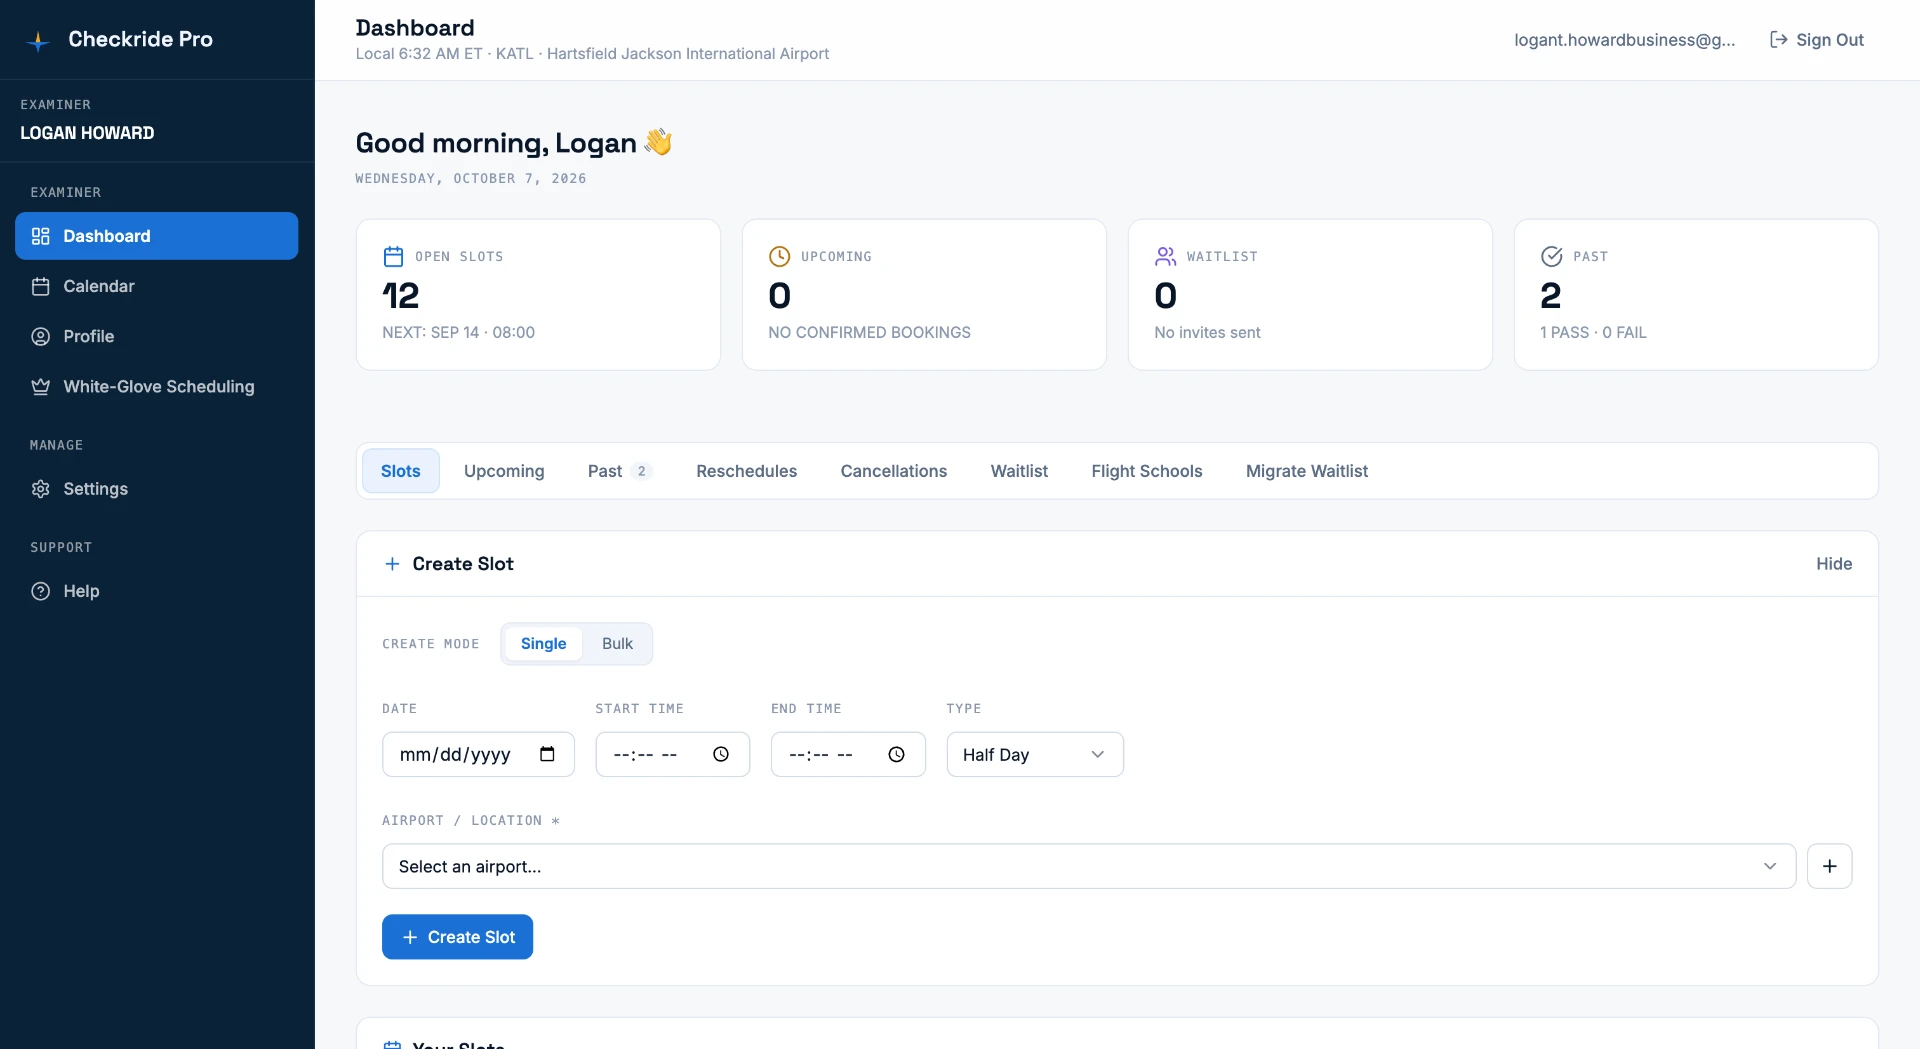Select Single create mode
The image size is (1920, 1049).
pyautogui.click(x=543, y=644)
